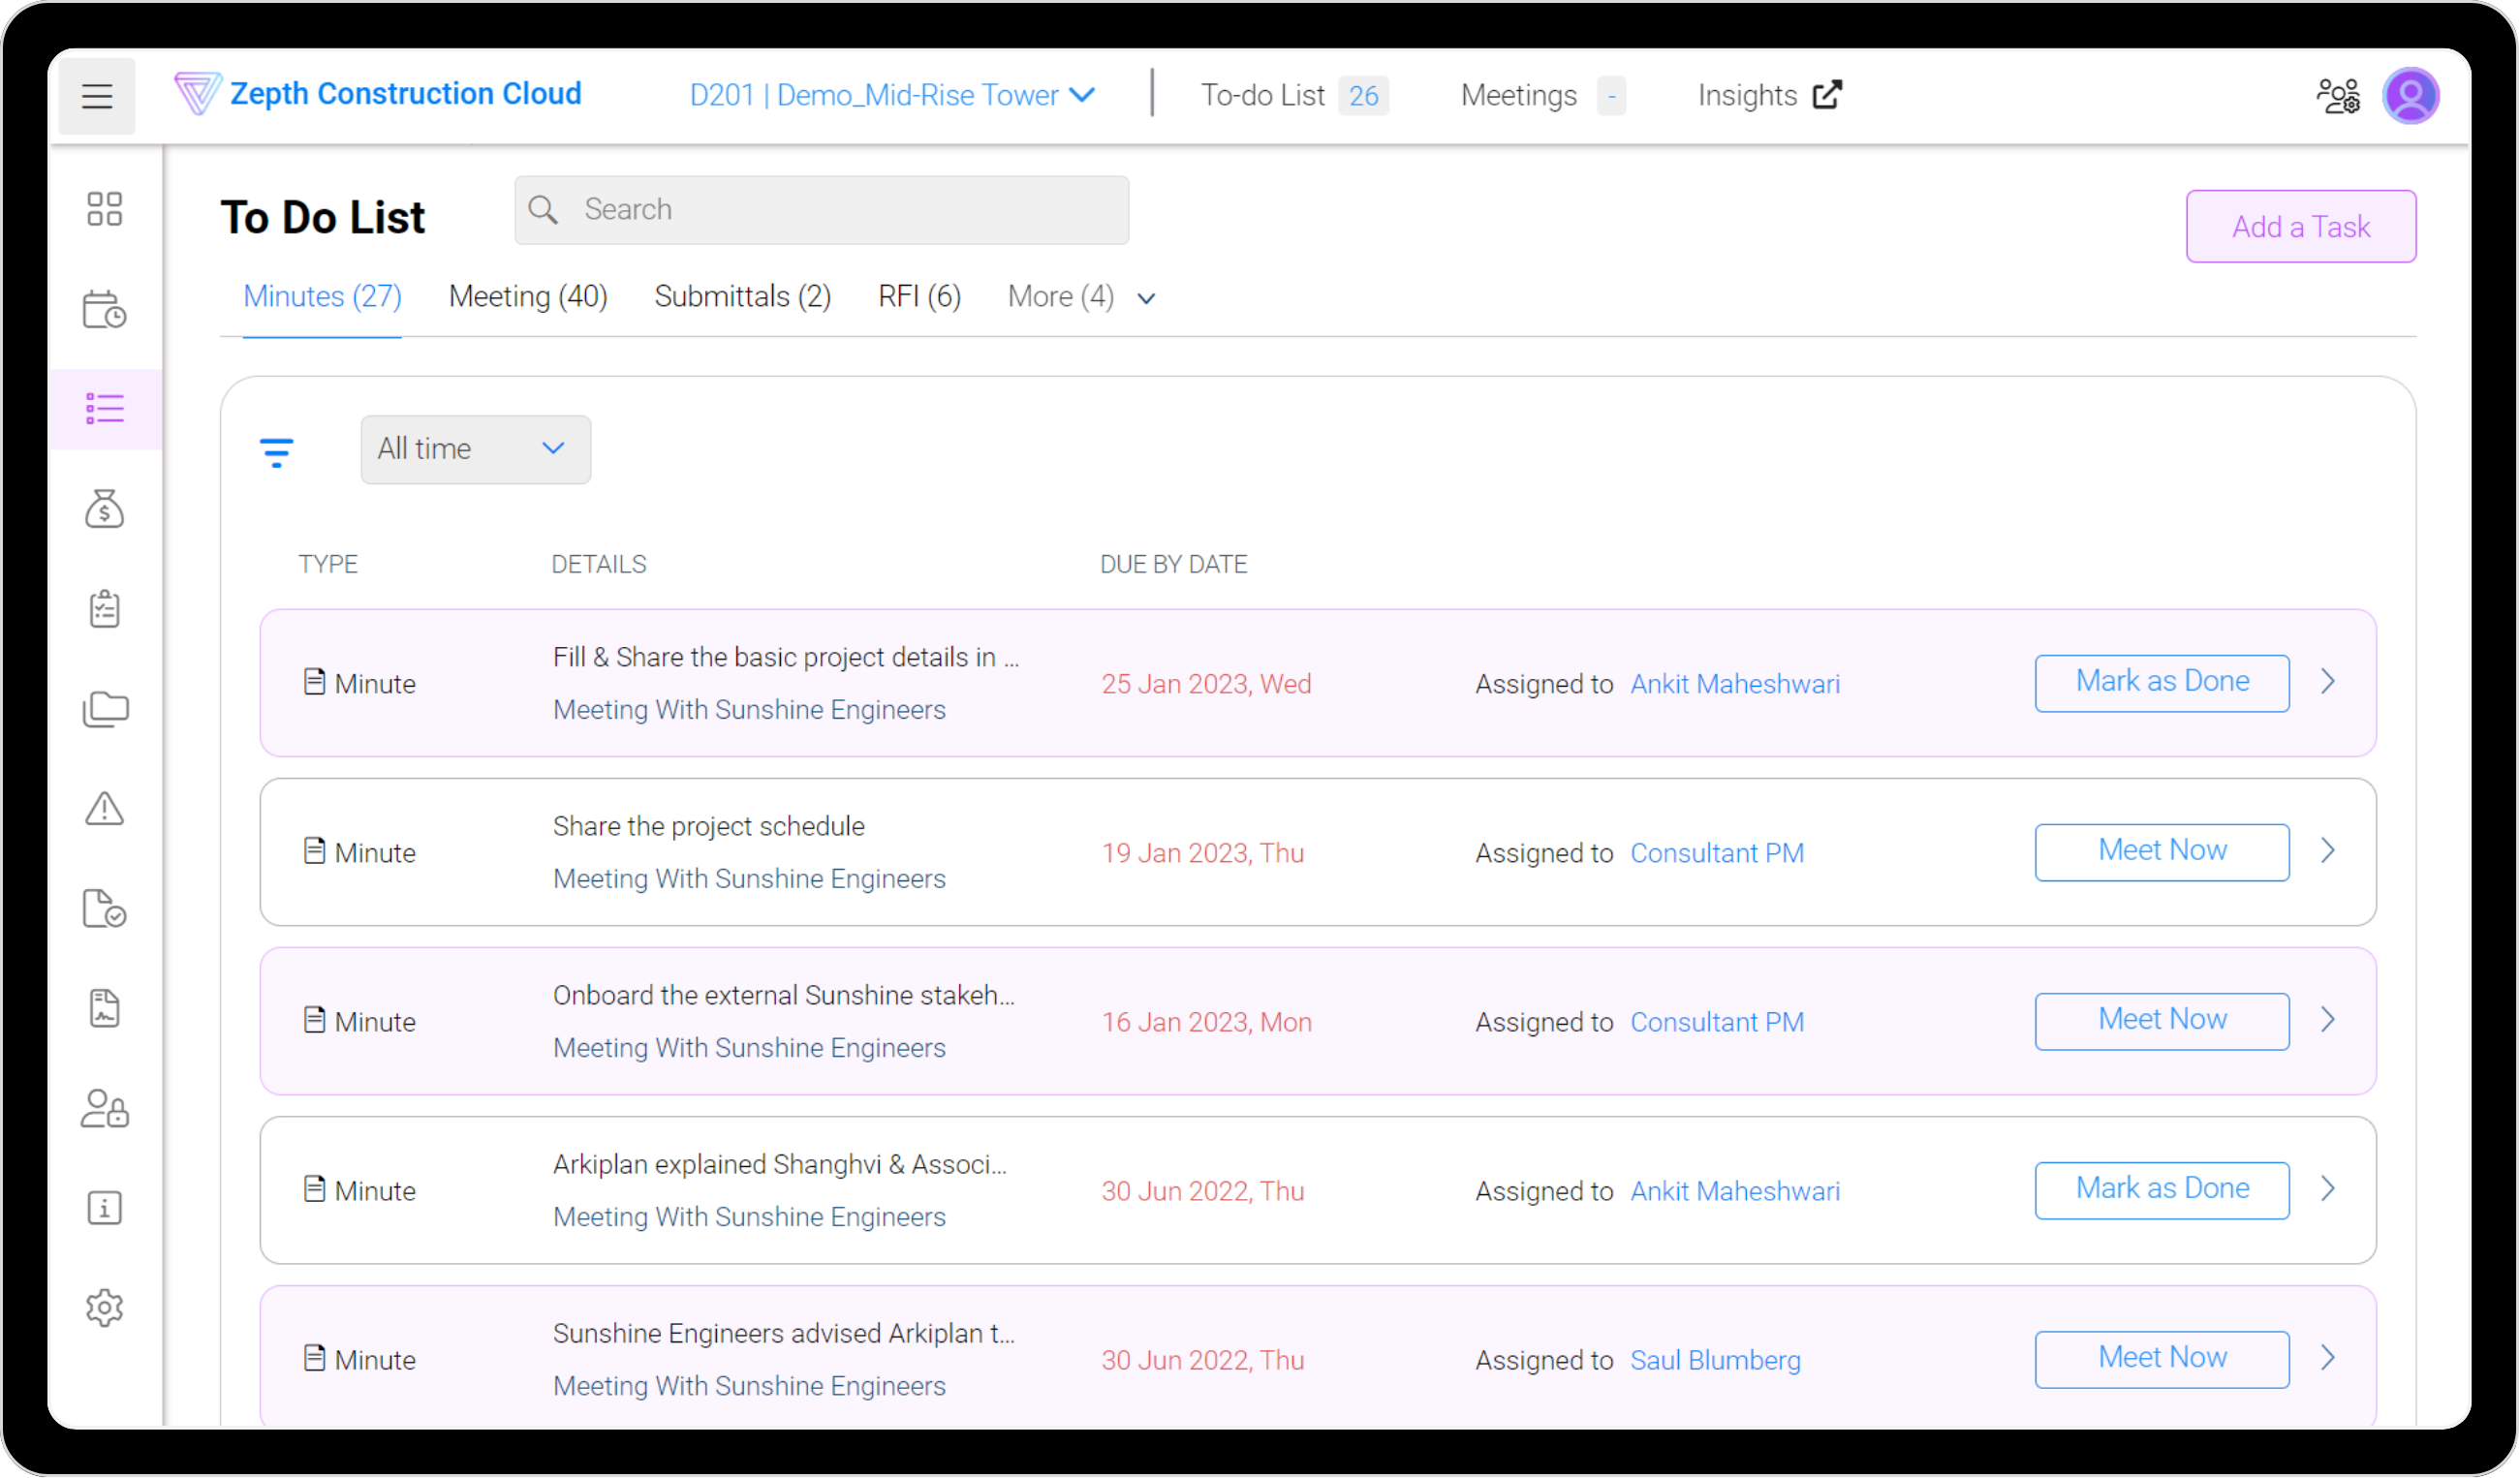The image size is (2520, 1478).
Task: Expand the Onboard the external Sunshine row chevron
Action: pyautogui.click(x=2328, y=1020)
